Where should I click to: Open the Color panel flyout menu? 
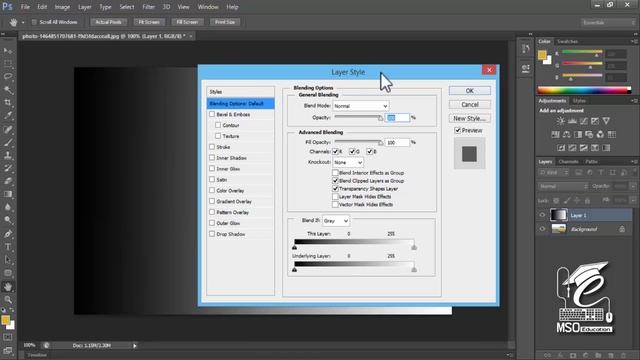click(634, 42)
